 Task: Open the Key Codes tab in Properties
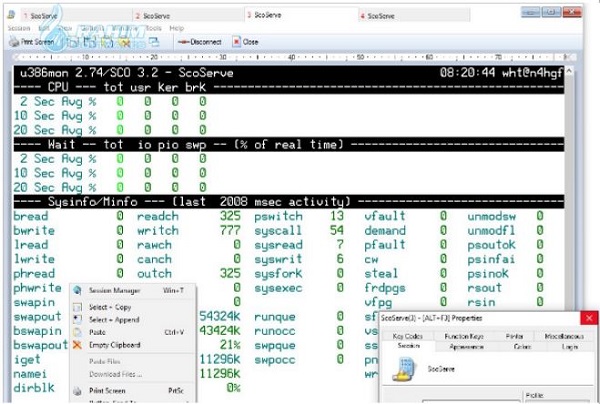[x=408, y=336]
